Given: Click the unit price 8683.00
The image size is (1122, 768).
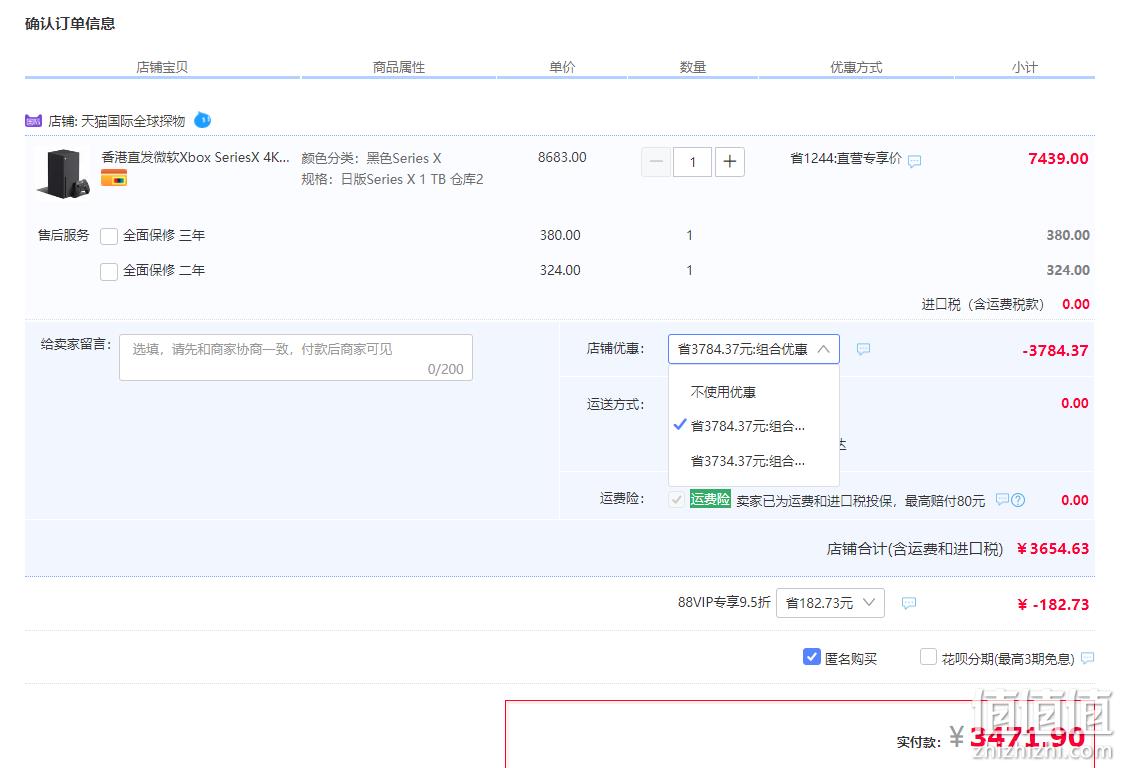Looking at the screenshot, I should click(x=562, y=157).
